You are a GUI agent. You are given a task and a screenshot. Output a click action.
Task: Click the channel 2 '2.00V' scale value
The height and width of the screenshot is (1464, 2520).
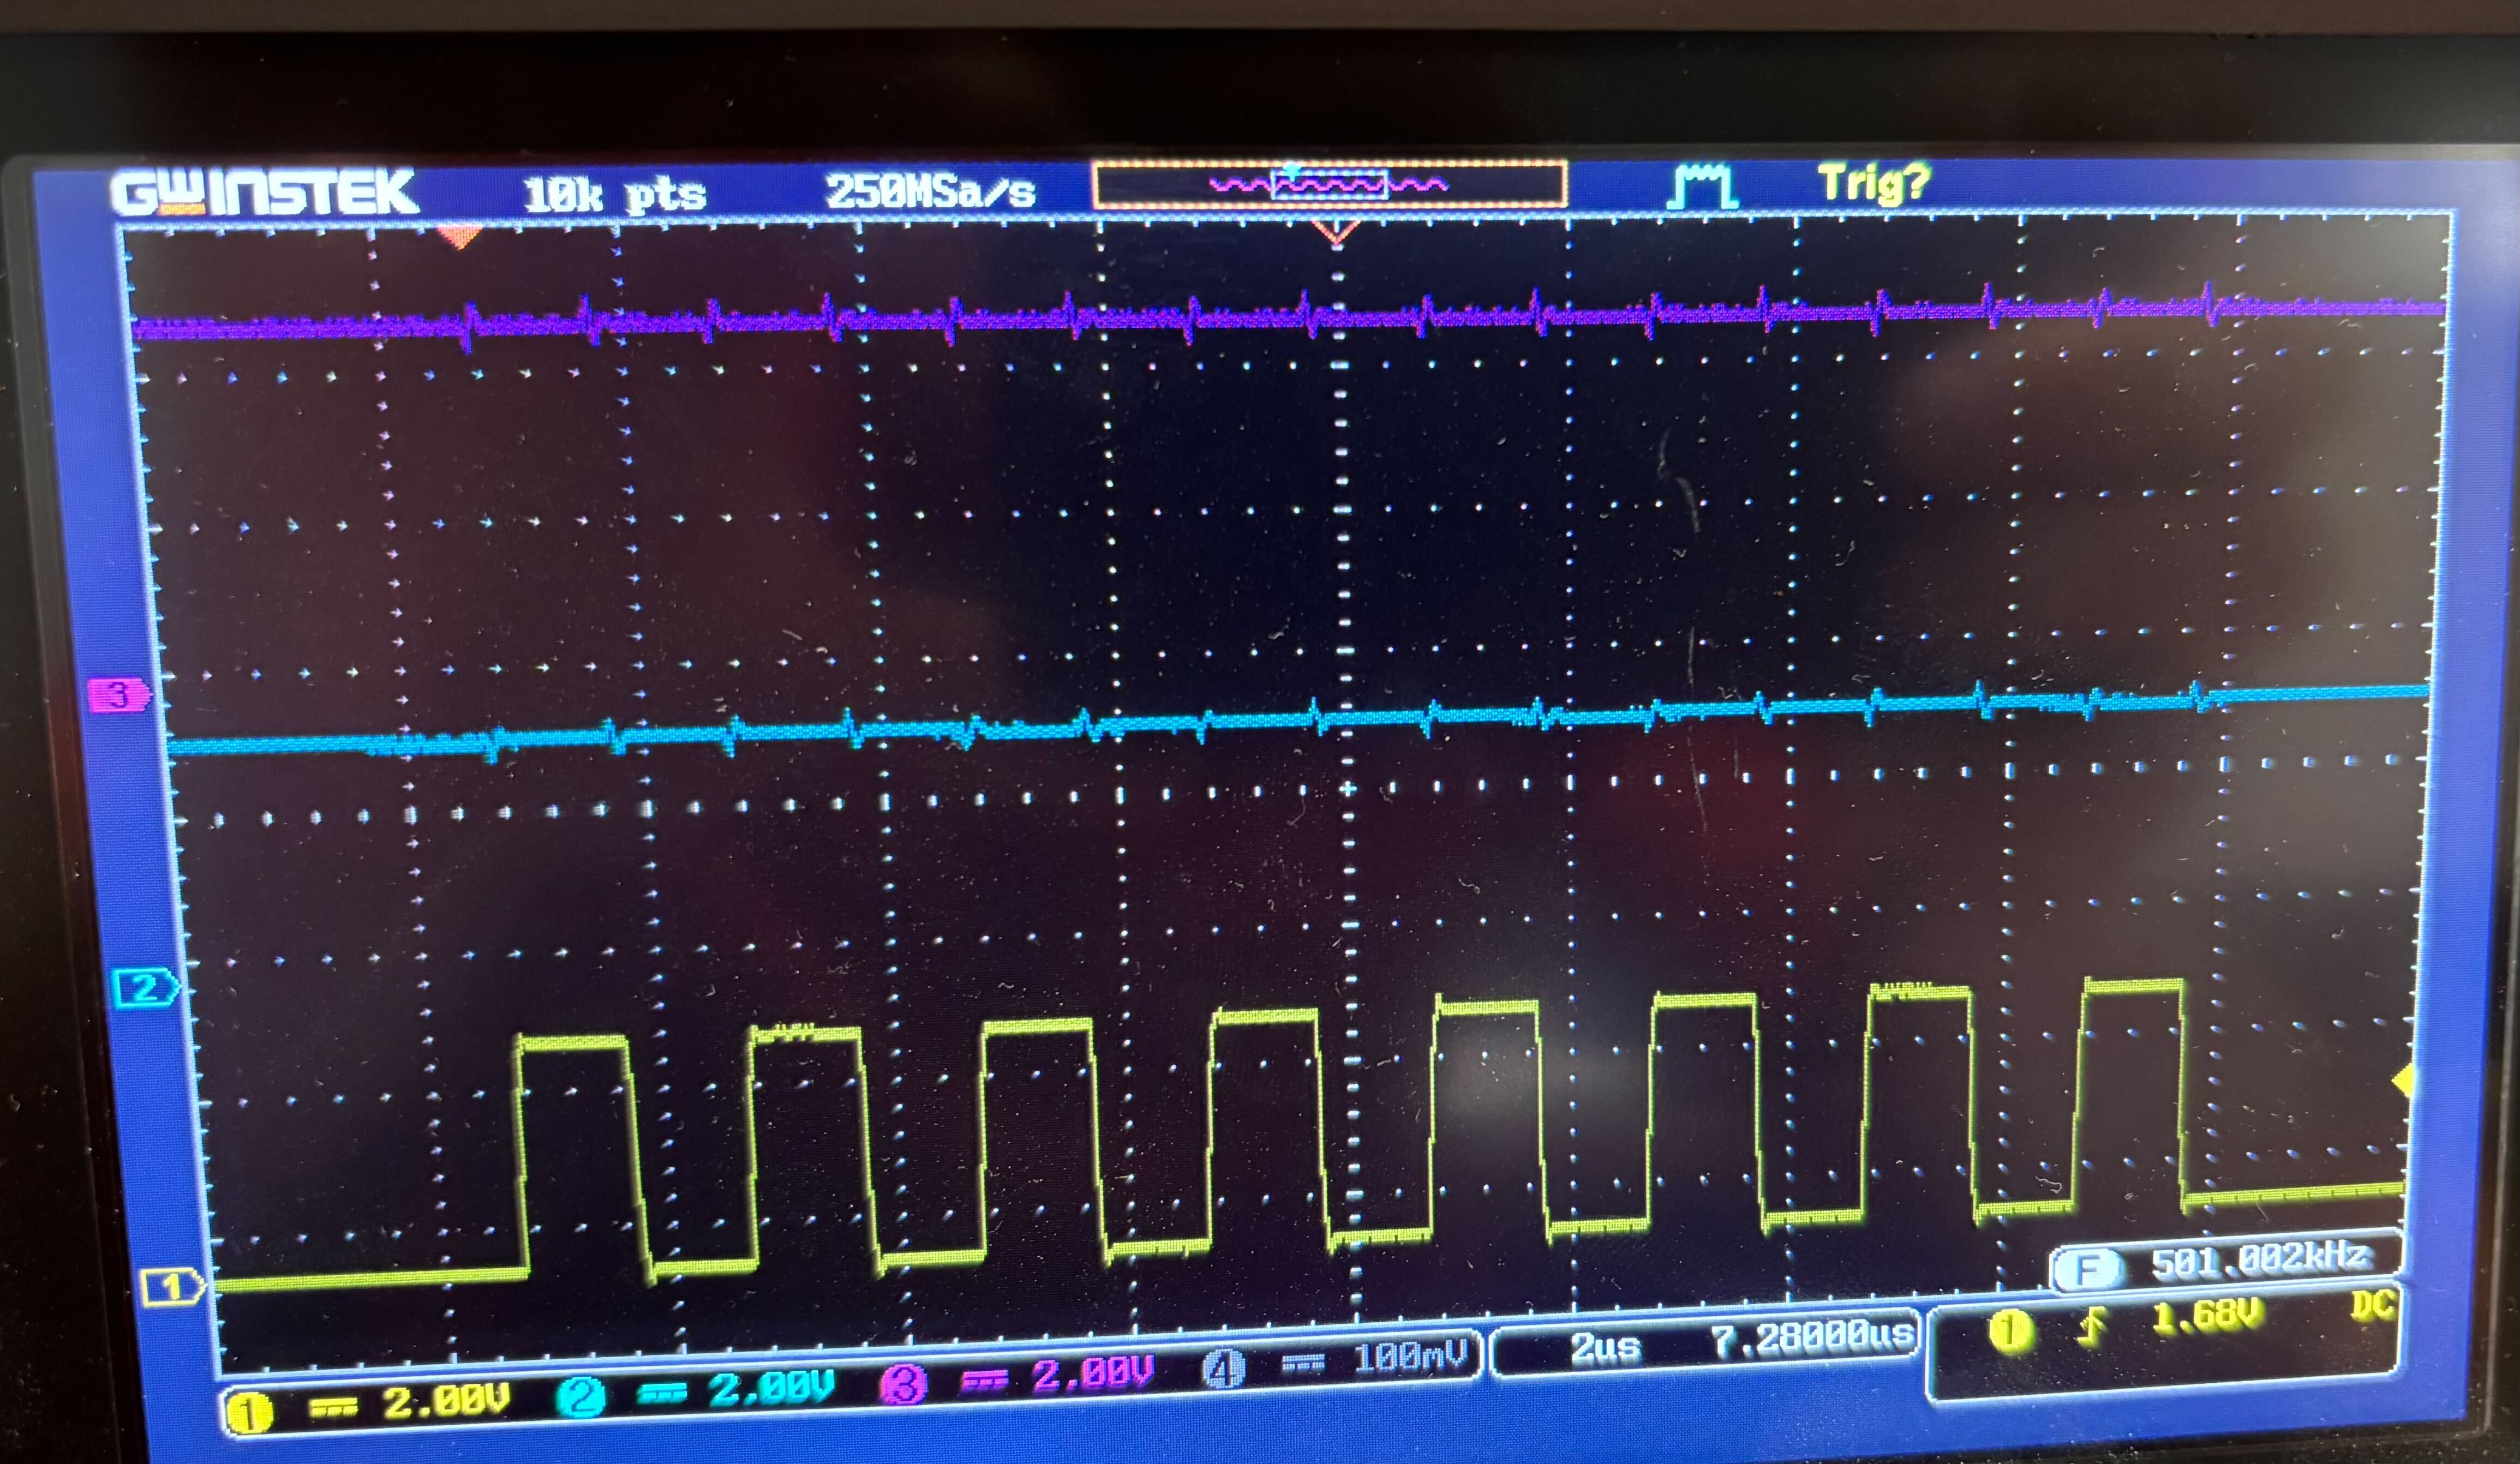pos(771,1387)
